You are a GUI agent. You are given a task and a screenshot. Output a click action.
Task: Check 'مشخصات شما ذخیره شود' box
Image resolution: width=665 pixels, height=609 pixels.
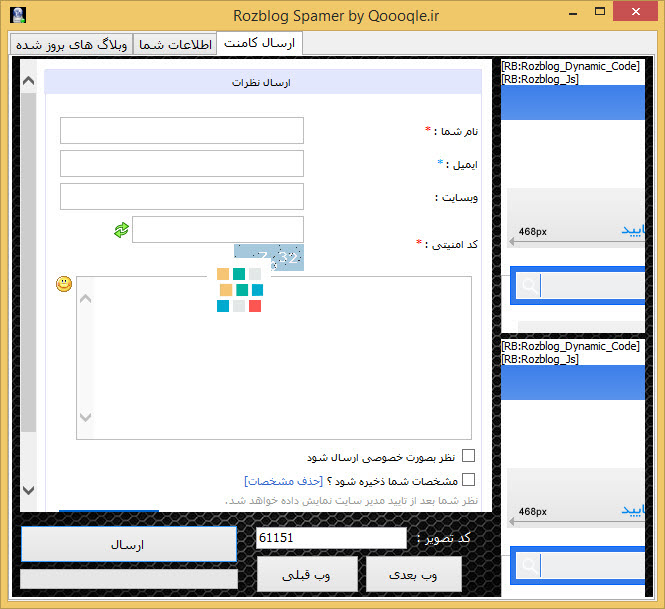[x=468, y=480]
